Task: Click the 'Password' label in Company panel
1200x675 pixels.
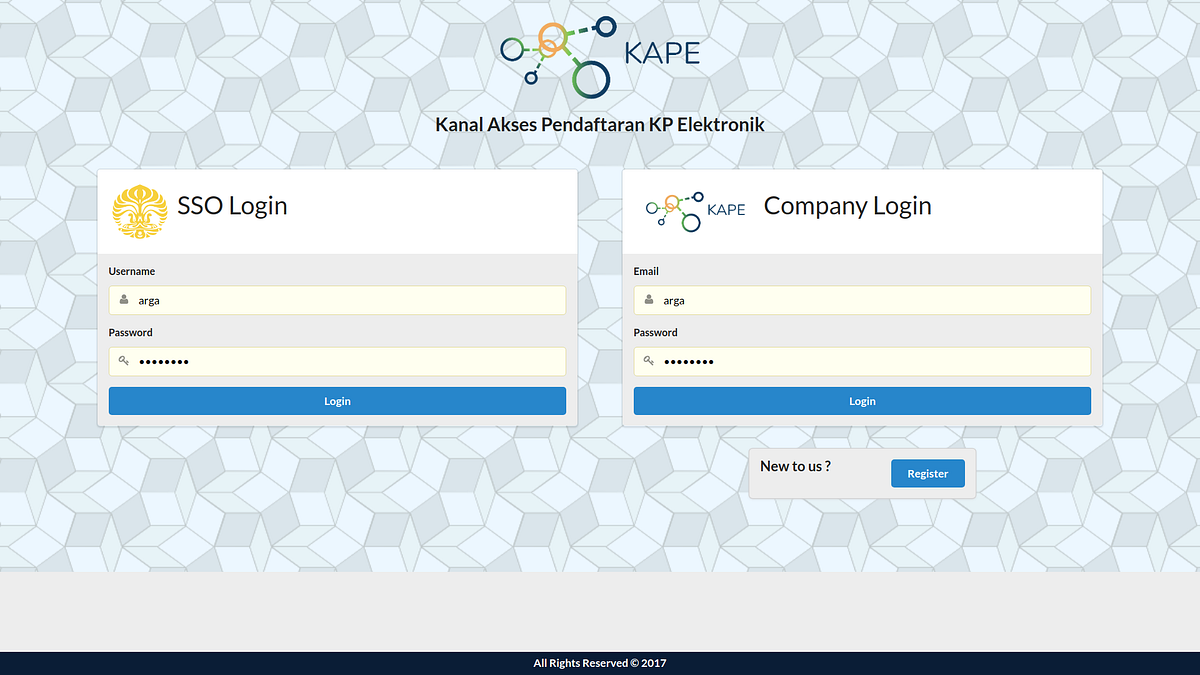Action: pos(656,332)
